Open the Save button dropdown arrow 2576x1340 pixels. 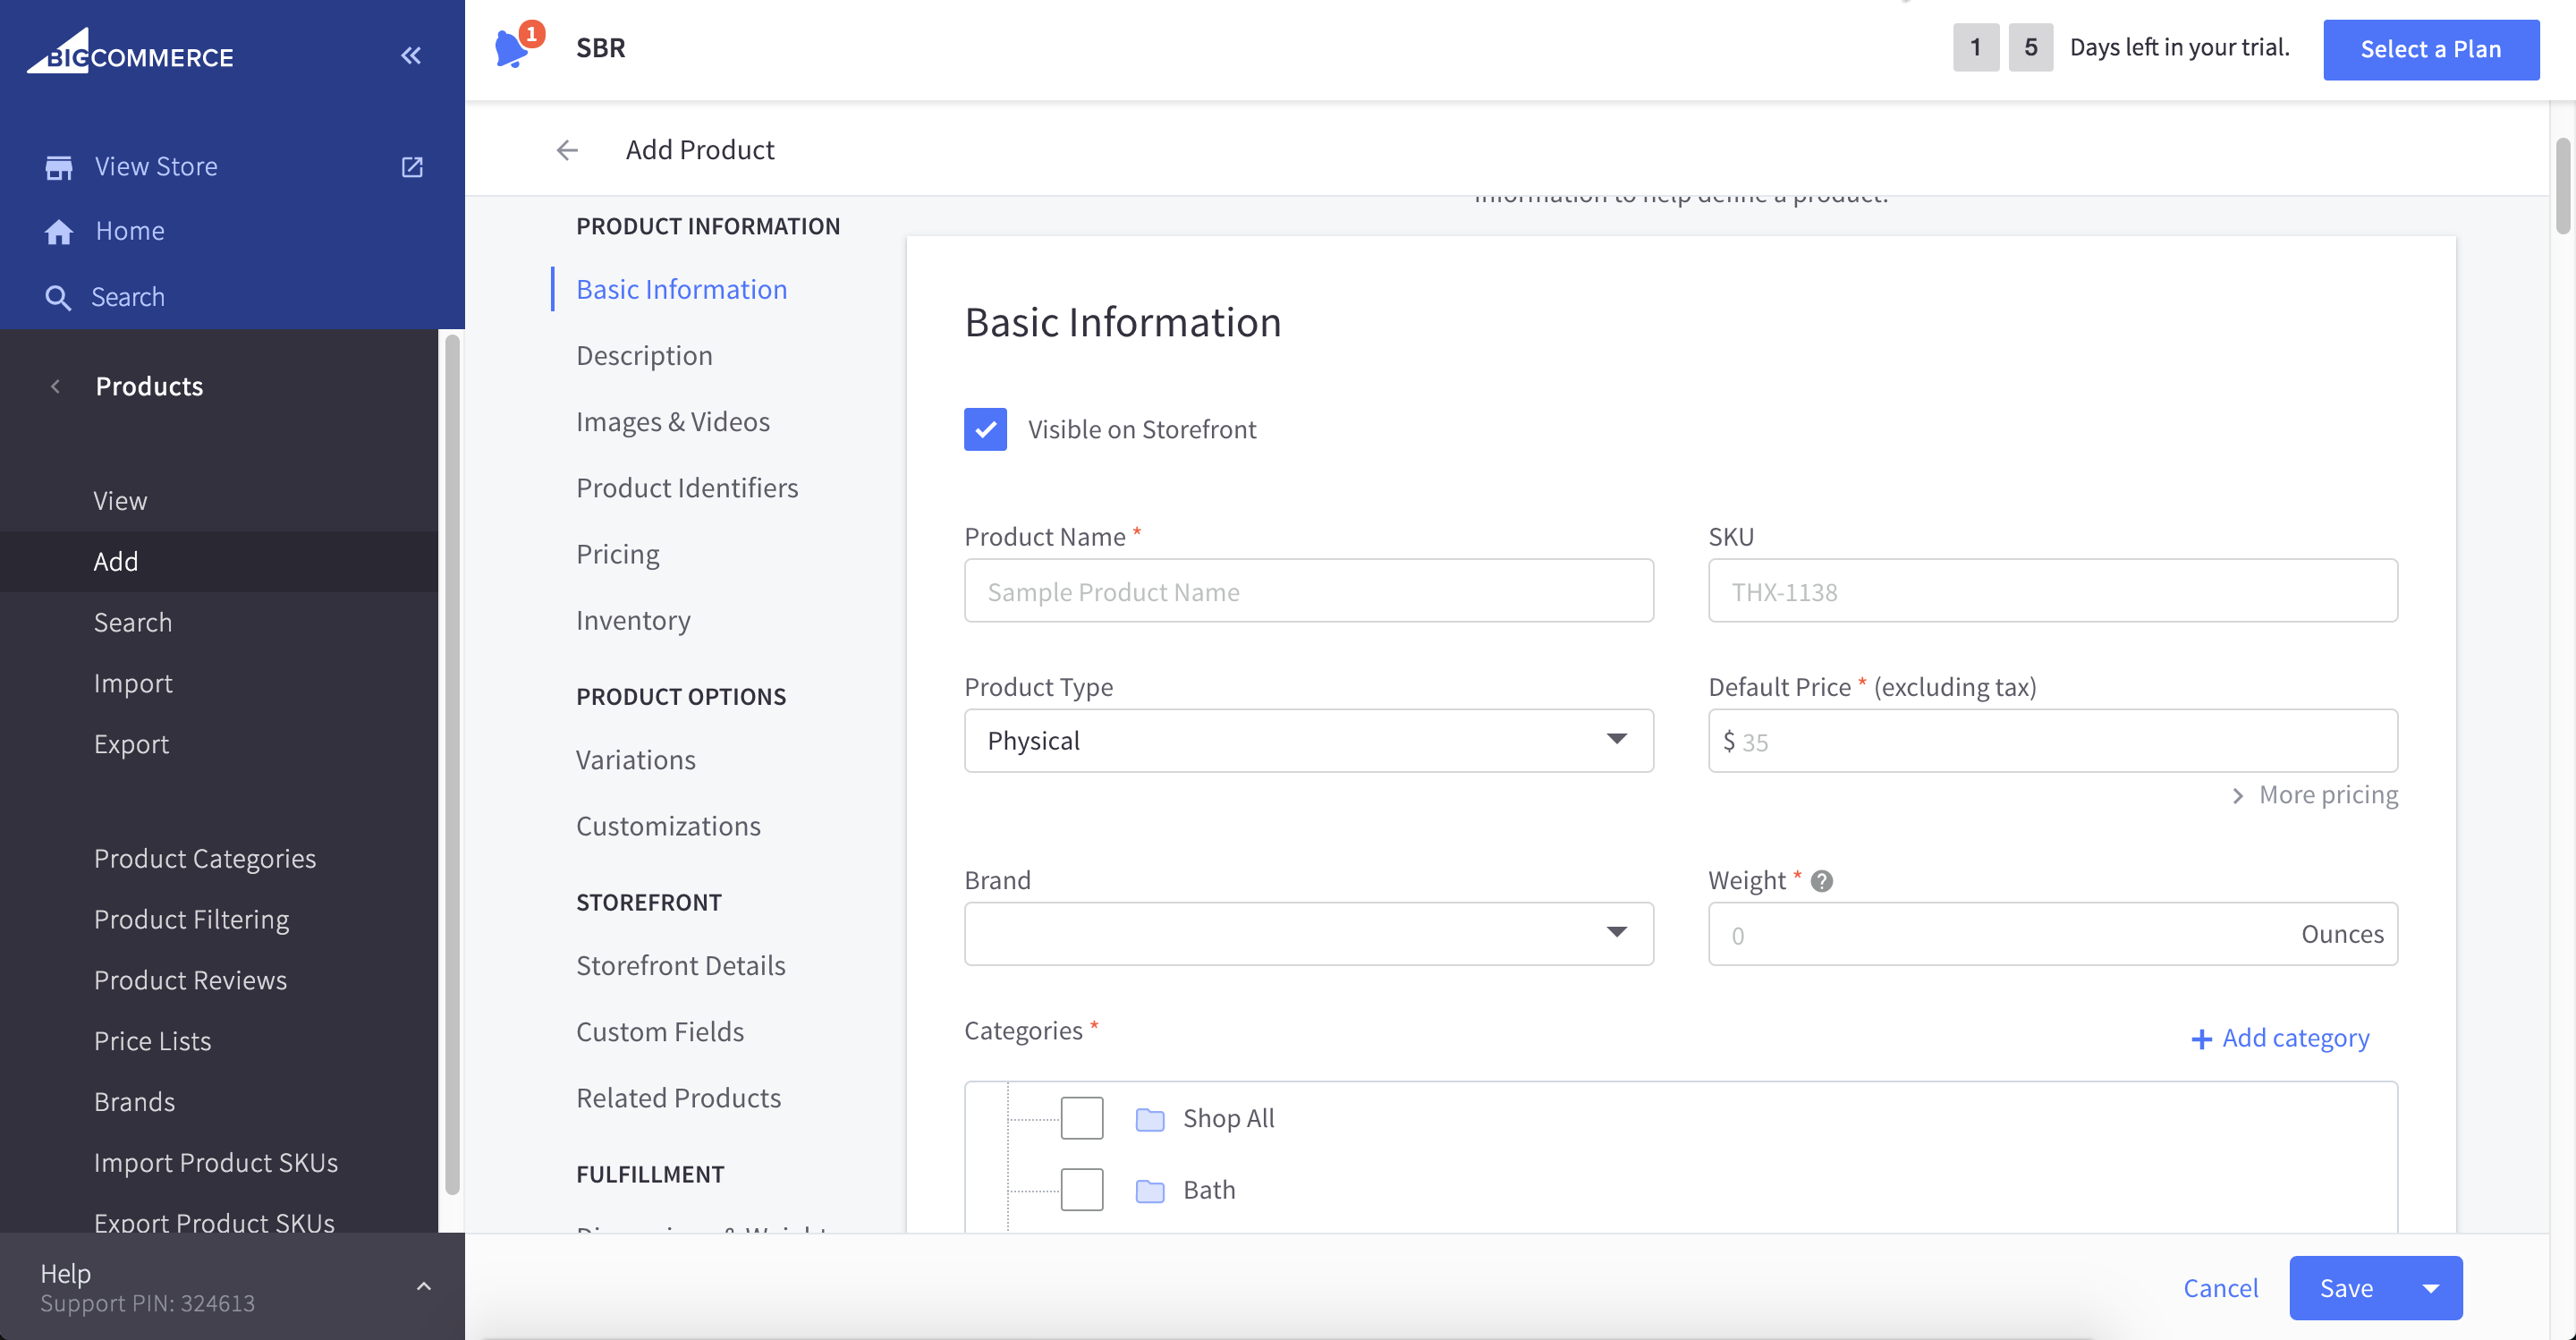click(x=2431, y=1288)
